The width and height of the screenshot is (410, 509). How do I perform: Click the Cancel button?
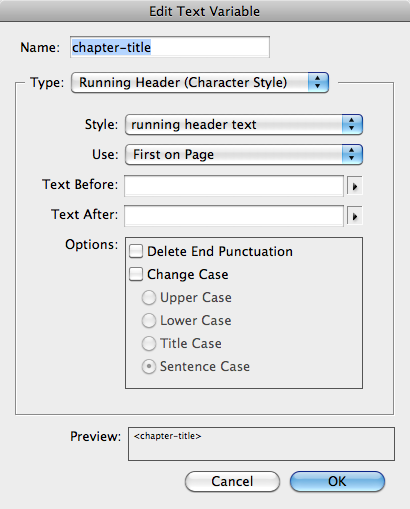click(232, 481)
